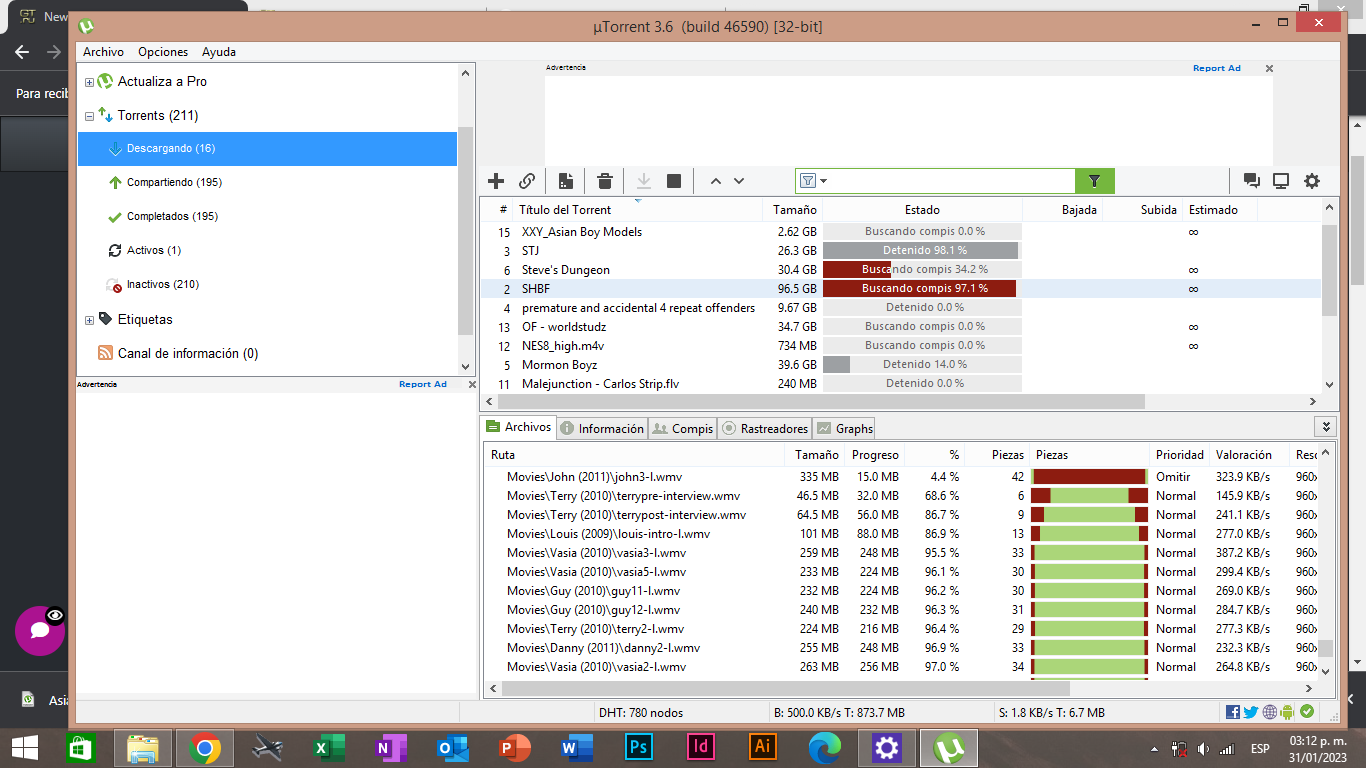Expand the Etiquetas tree node
The width and height of the screenshot is (1366, 768).
[89, 320]
